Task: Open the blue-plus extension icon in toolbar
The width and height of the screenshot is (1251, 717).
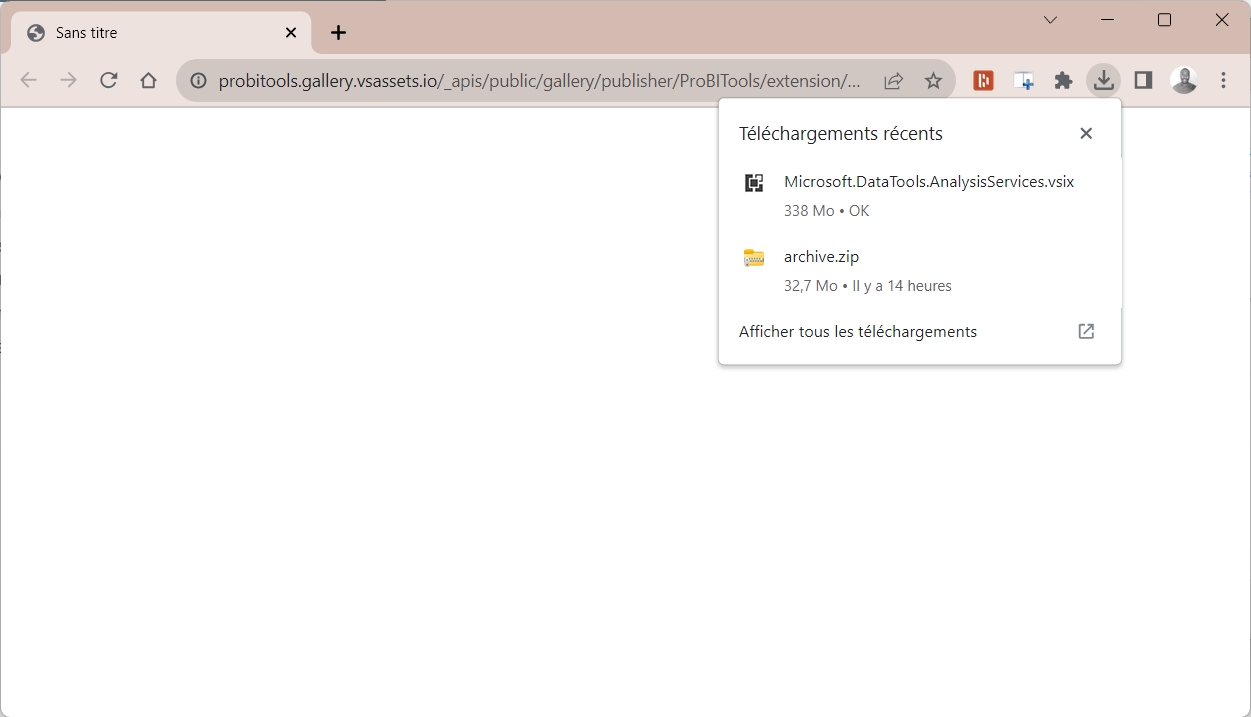Action: click(1023, 81)
